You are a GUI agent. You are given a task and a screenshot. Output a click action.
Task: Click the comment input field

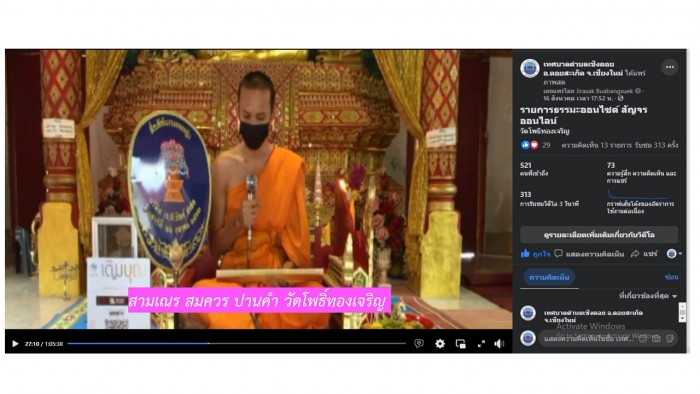(608, 339)
